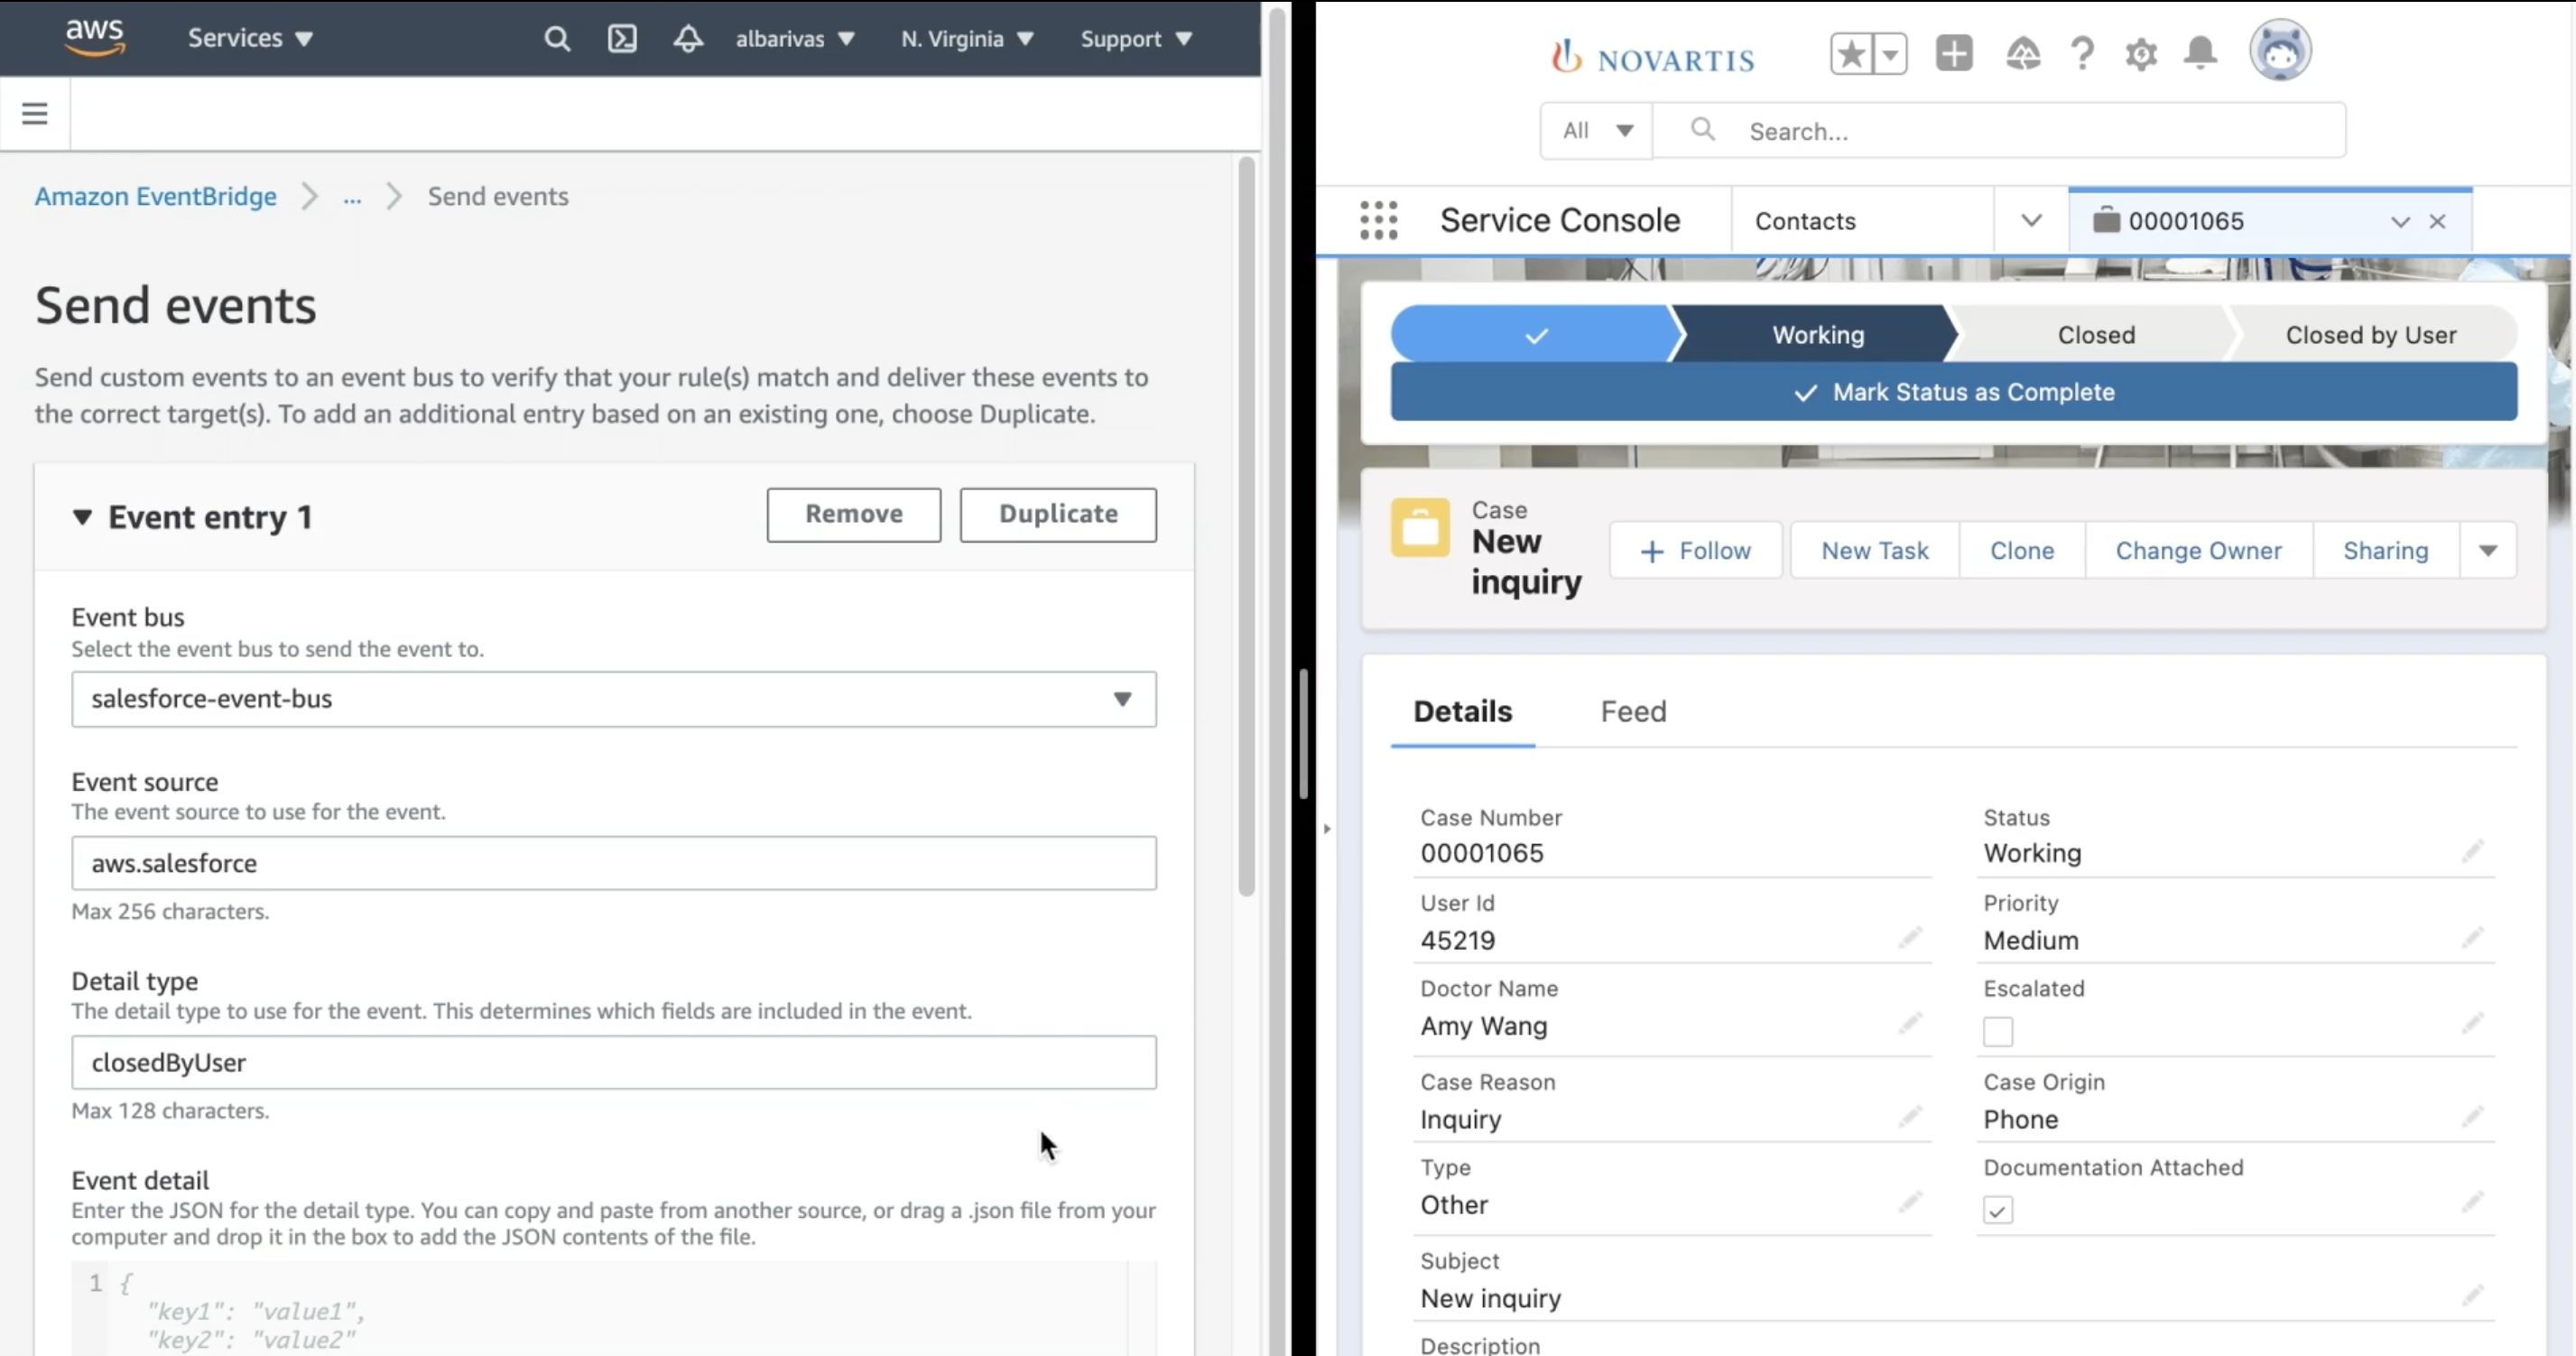Click the Follow button
The image size is (2576, 1356).
coord(1696,550)
